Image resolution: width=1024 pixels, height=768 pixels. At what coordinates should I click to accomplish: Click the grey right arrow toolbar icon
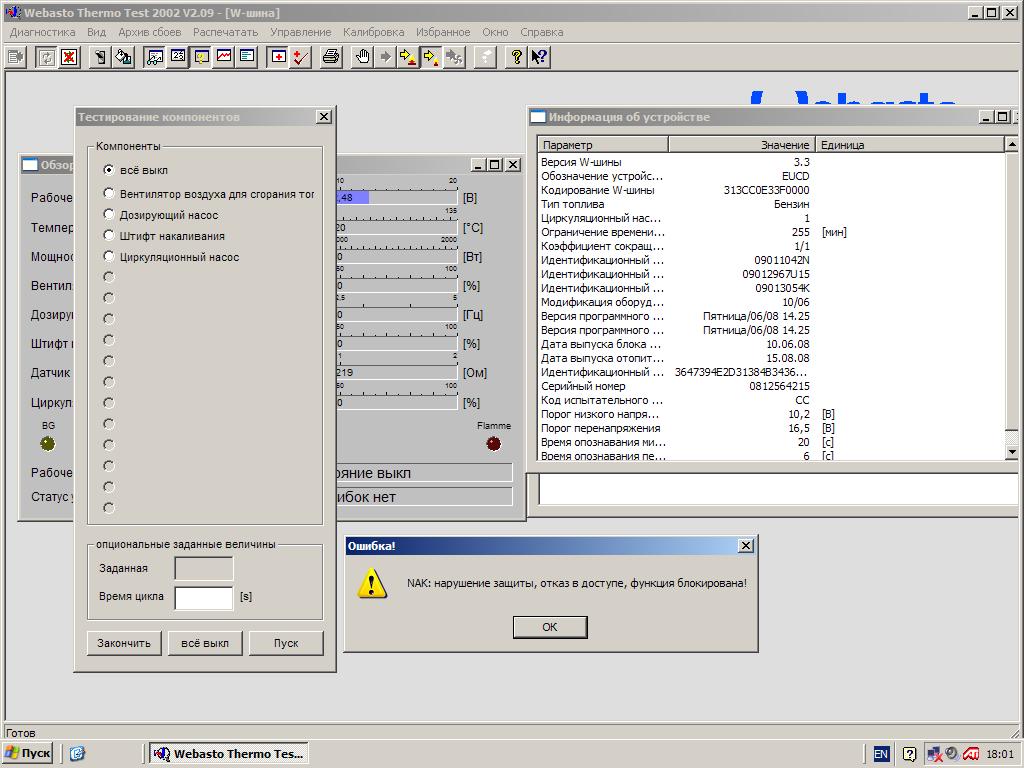385,57
